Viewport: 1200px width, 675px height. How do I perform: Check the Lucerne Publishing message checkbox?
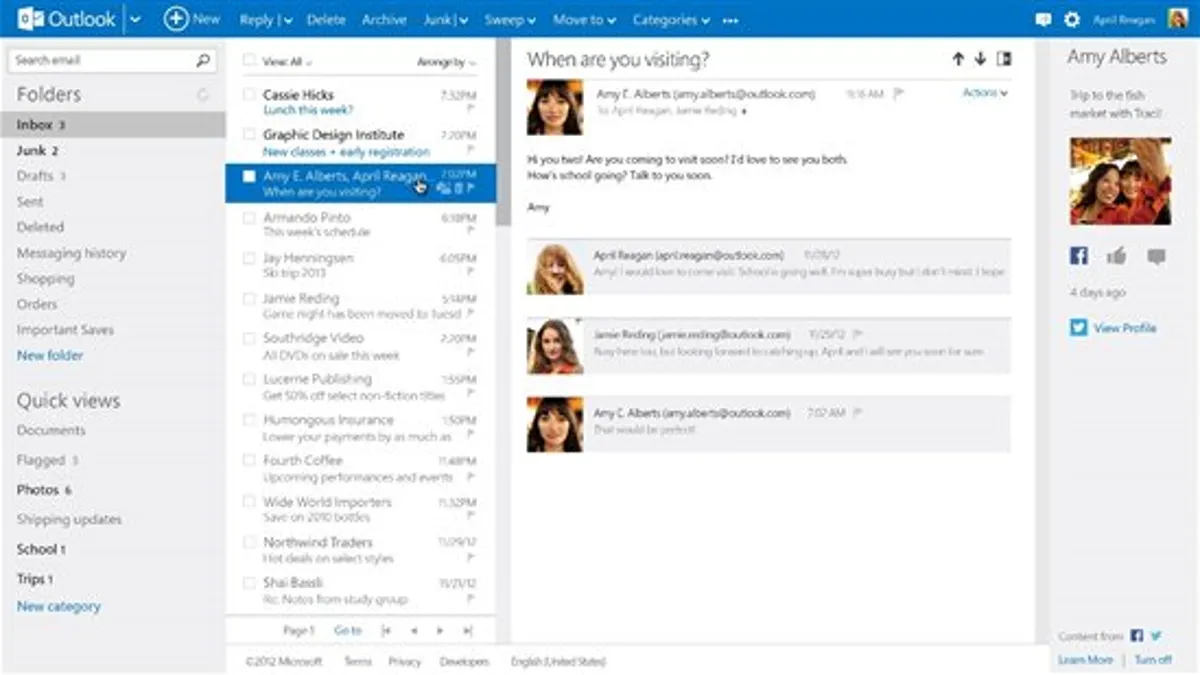click(249, 379)
